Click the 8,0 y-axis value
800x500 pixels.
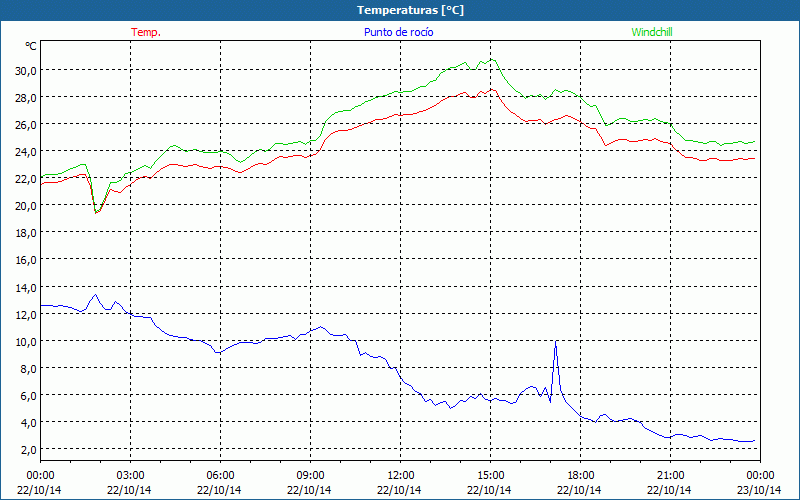(28, 368)
